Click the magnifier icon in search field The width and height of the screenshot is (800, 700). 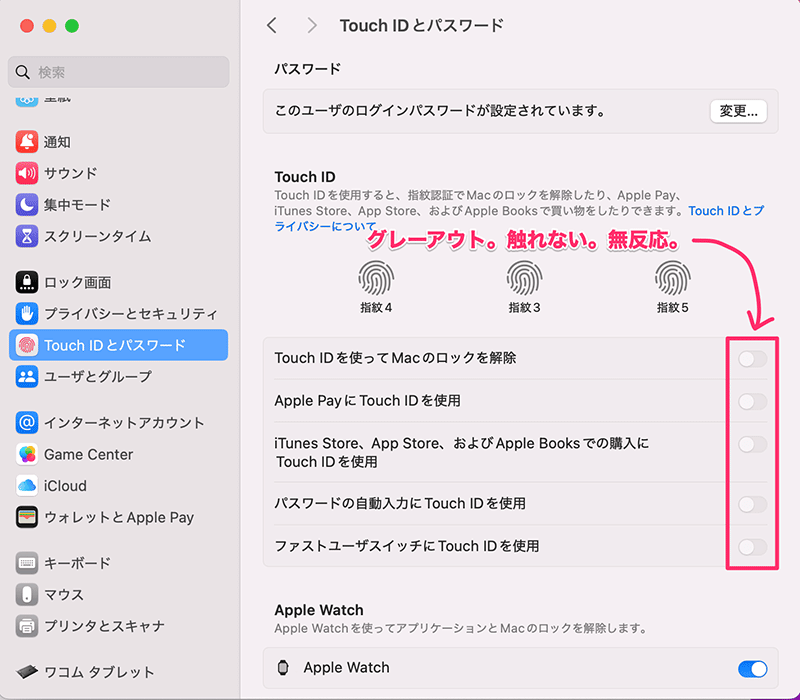pos(22,72)
